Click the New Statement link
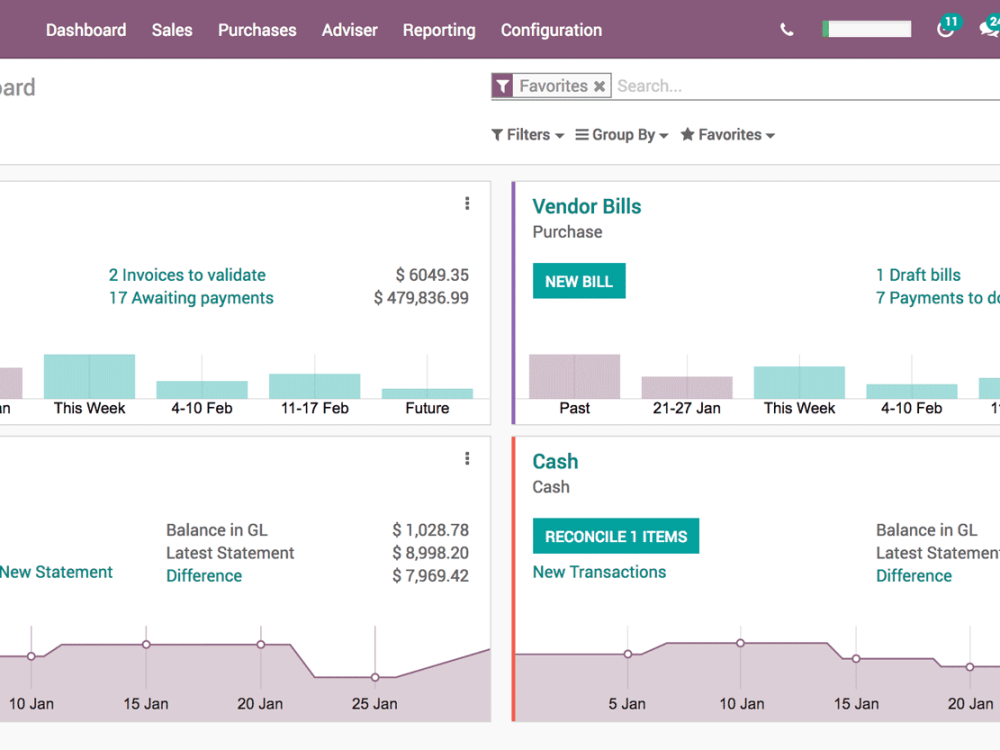This screenshot has width=1000, height=750. [56, 572]
